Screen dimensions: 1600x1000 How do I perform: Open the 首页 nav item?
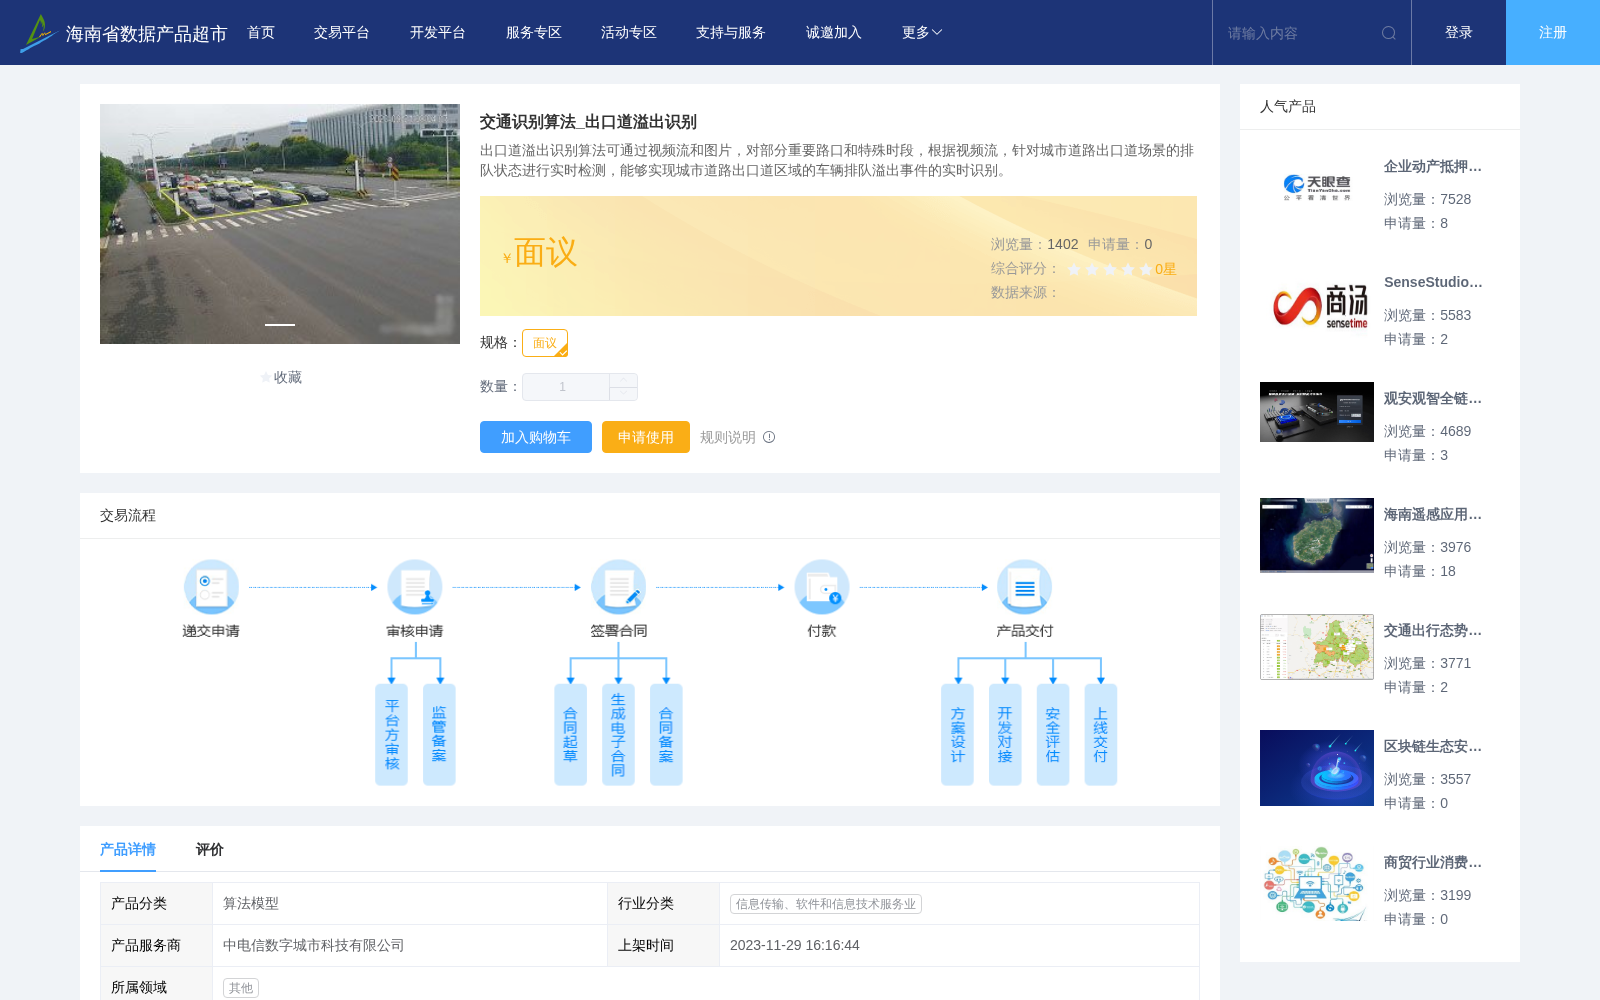coord(261,33)
